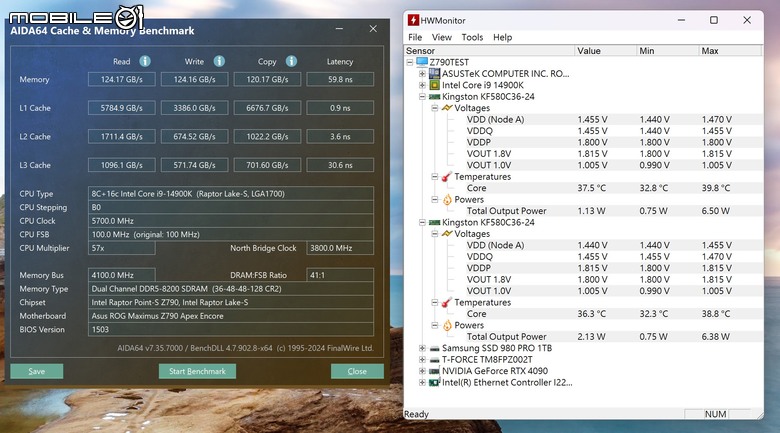780x433 pixels.
Task: Click the NVIDIA GeForce RTX 4090 icon
Action: tap(434, 371)
